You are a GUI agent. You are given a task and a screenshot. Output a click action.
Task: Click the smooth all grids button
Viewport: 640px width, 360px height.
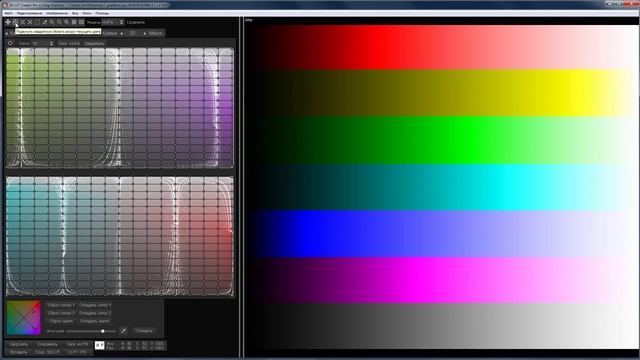point(95,321)
